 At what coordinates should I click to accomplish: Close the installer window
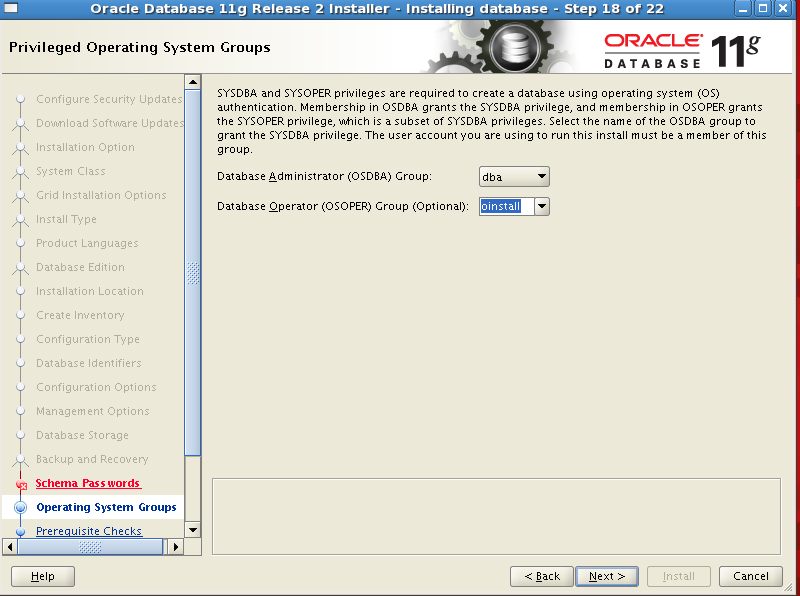tap(783, 9)
